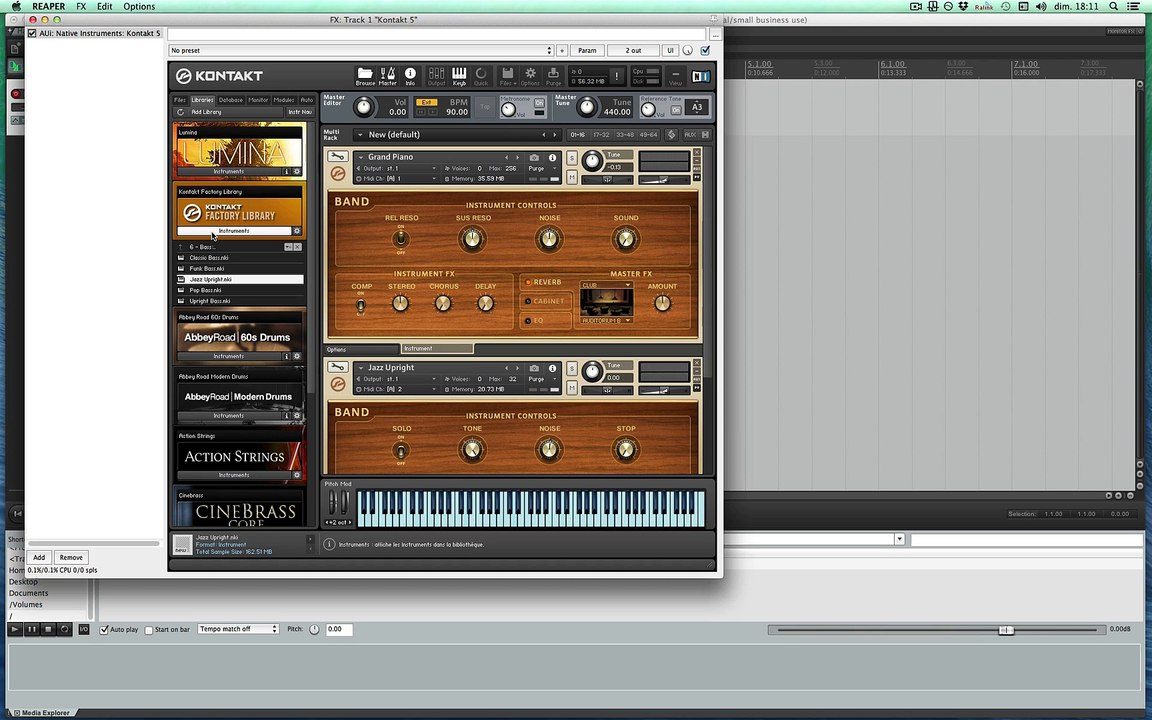This screenshot has width=1152, height=720.
Task: Open the Master editor metronome icon
Action: (388, 76)
